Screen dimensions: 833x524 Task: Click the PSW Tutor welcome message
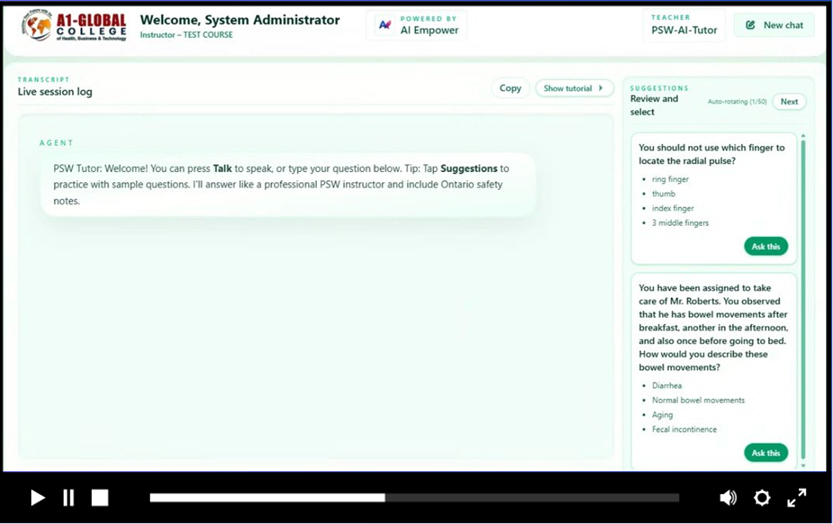[x=288, y=184]
